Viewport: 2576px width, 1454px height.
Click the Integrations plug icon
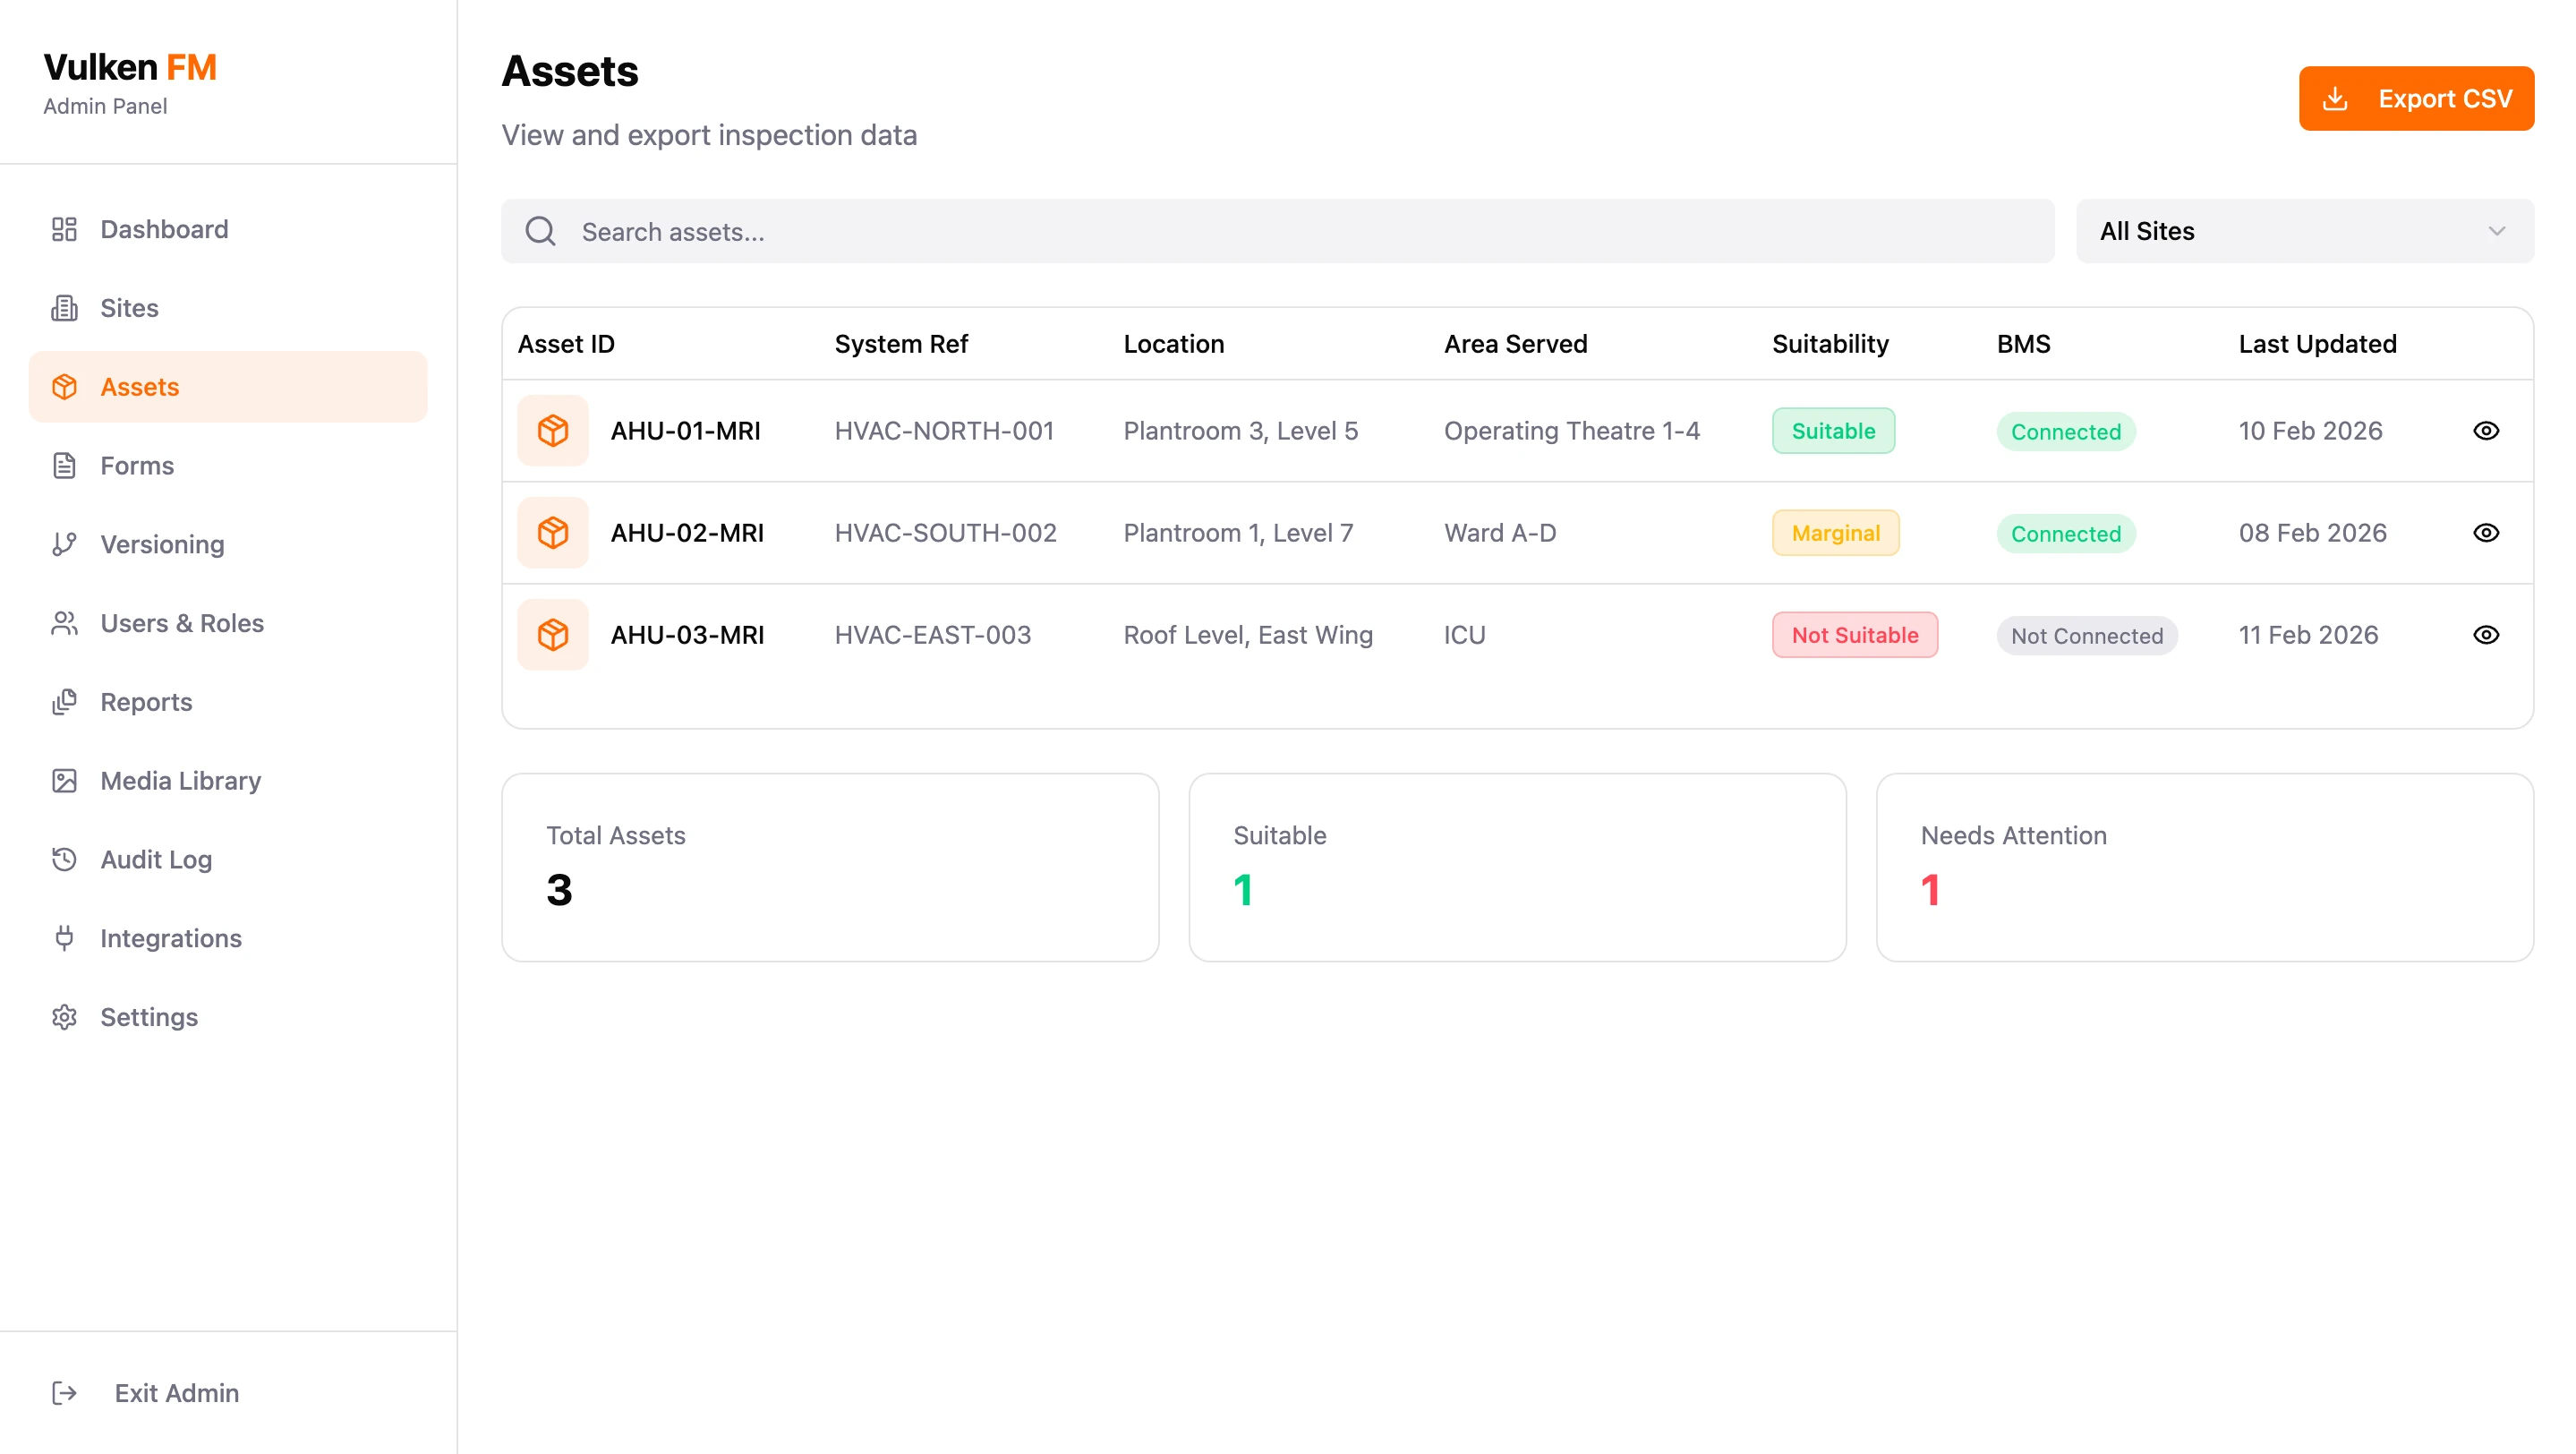(64, 938)
